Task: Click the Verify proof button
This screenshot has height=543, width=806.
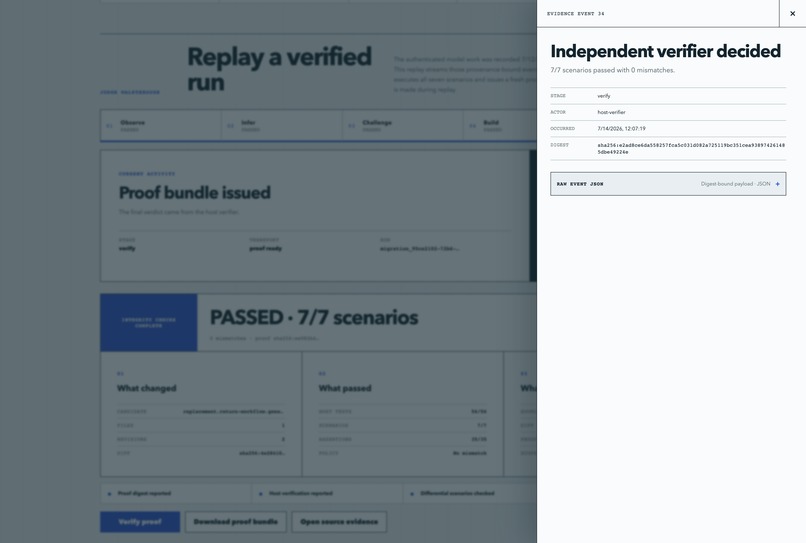Action: pyautogui.click(x=140, y=521)
